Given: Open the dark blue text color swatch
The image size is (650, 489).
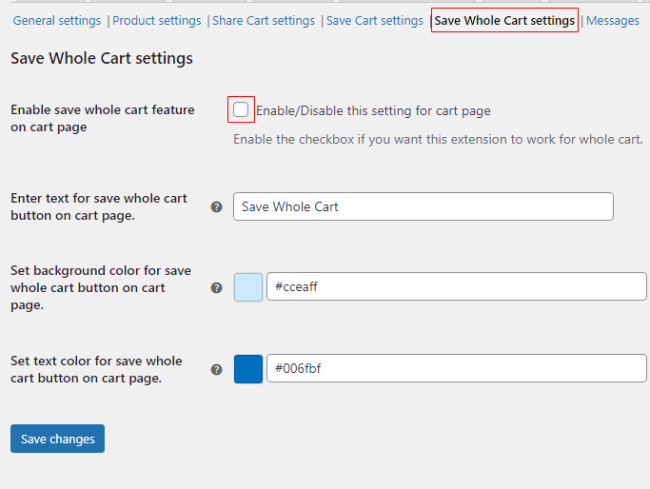Looking at the screenshot, I should (x=248, y=369).
